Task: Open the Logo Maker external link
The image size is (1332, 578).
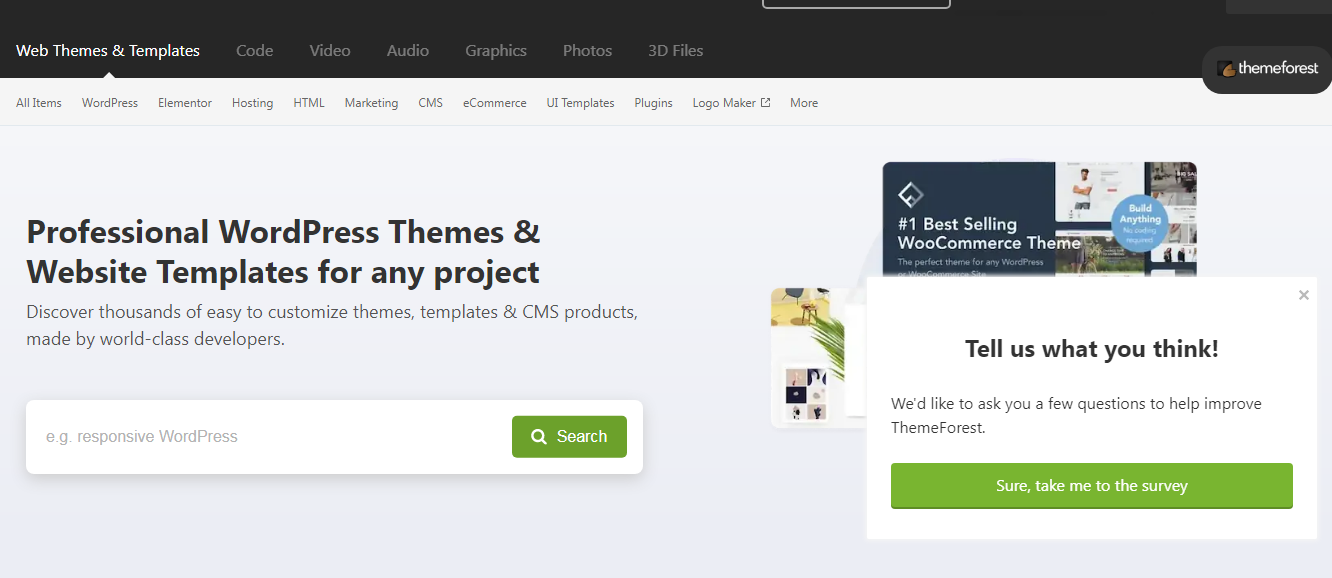Action: (x=731, y=103)
